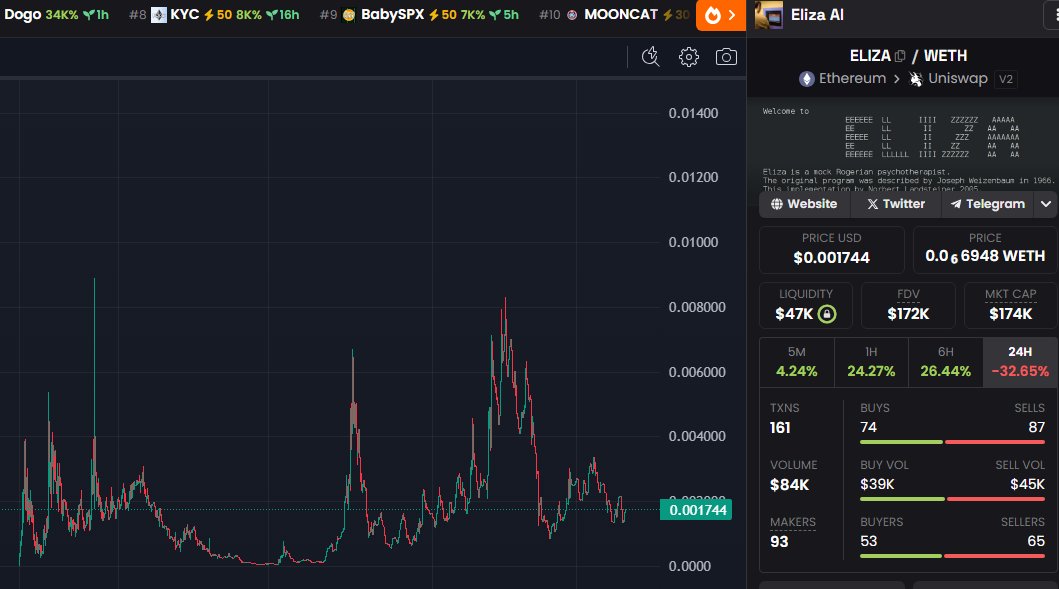
Task: Open the Telegram link
Action: pyautogui.click(x=987, y=204)
